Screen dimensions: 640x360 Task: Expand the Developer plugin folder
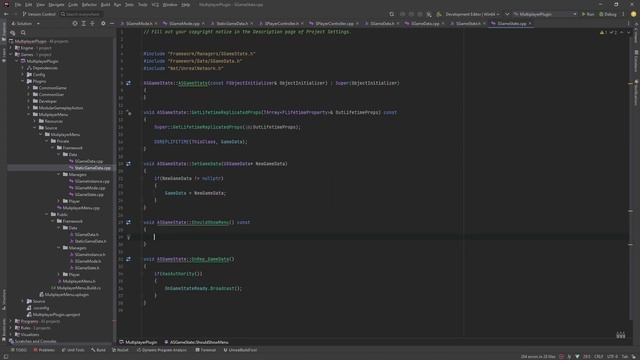pos(29,101)
